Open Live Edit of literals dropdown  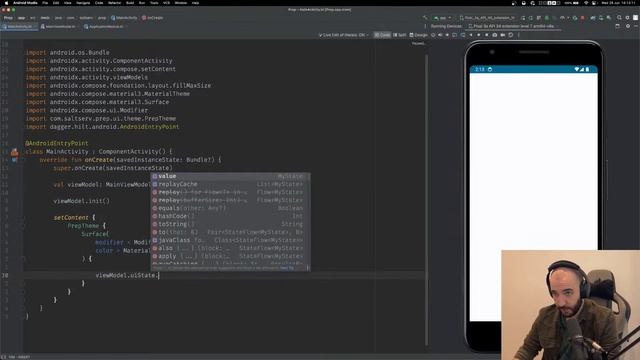(343, 35)
